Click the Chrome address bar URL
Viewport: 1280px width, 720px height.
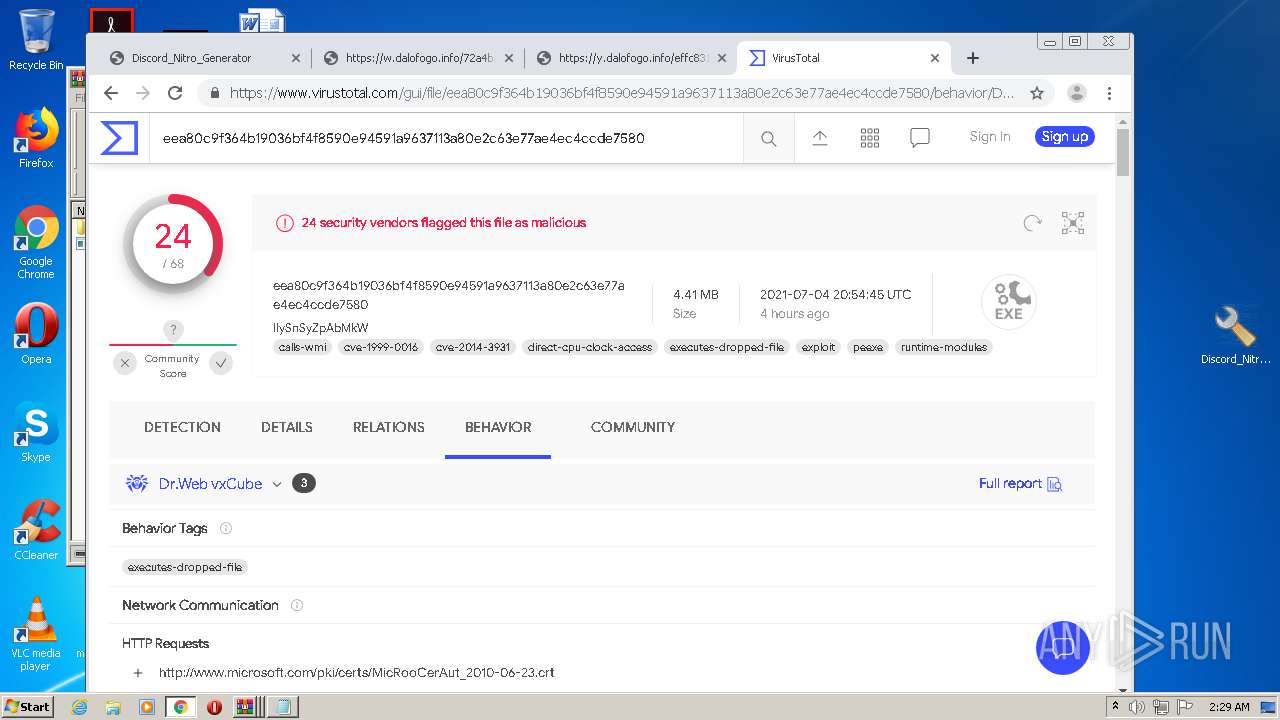tap(621, 93)
